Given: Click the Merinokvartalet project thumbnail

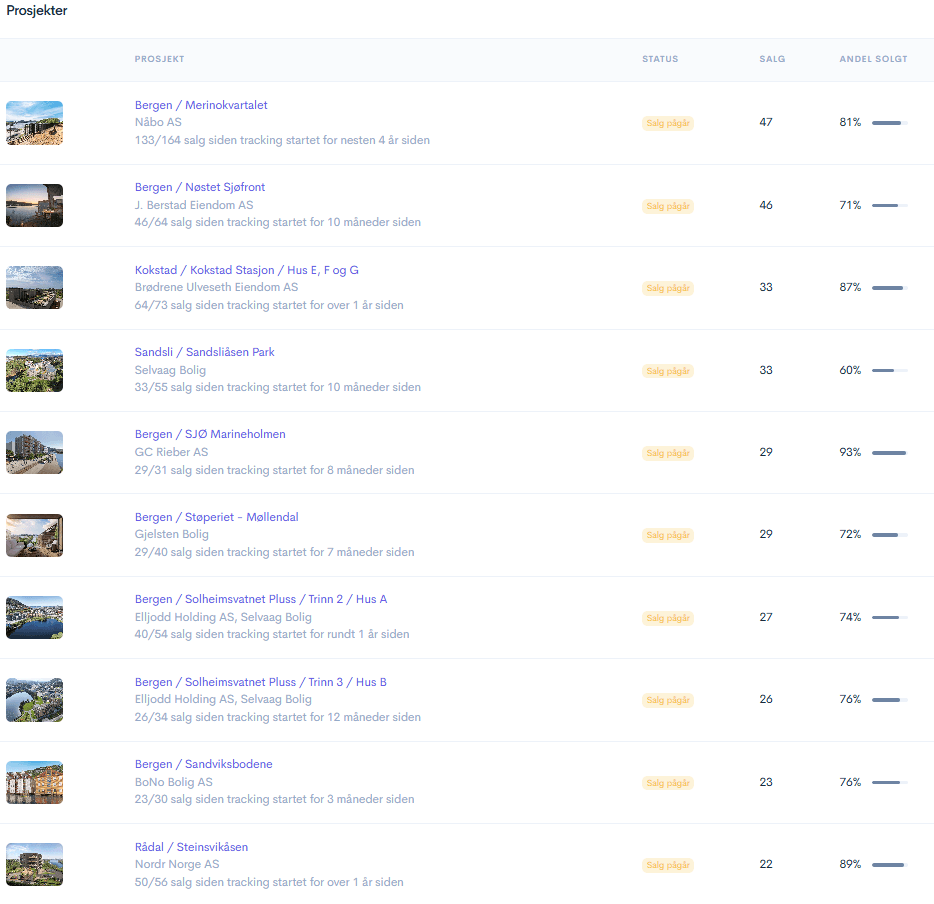Looking at the screenshot, I should (x=35, y=123).
